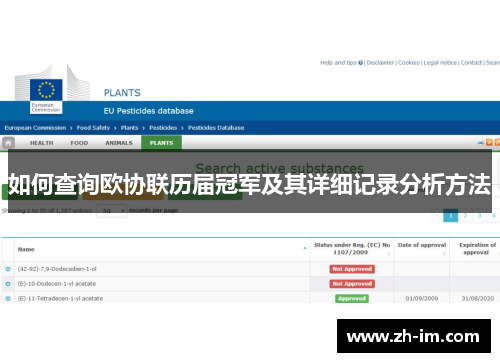Click expiration date 31/08/2020
The image size is (500, 362).
click(478, 299)
